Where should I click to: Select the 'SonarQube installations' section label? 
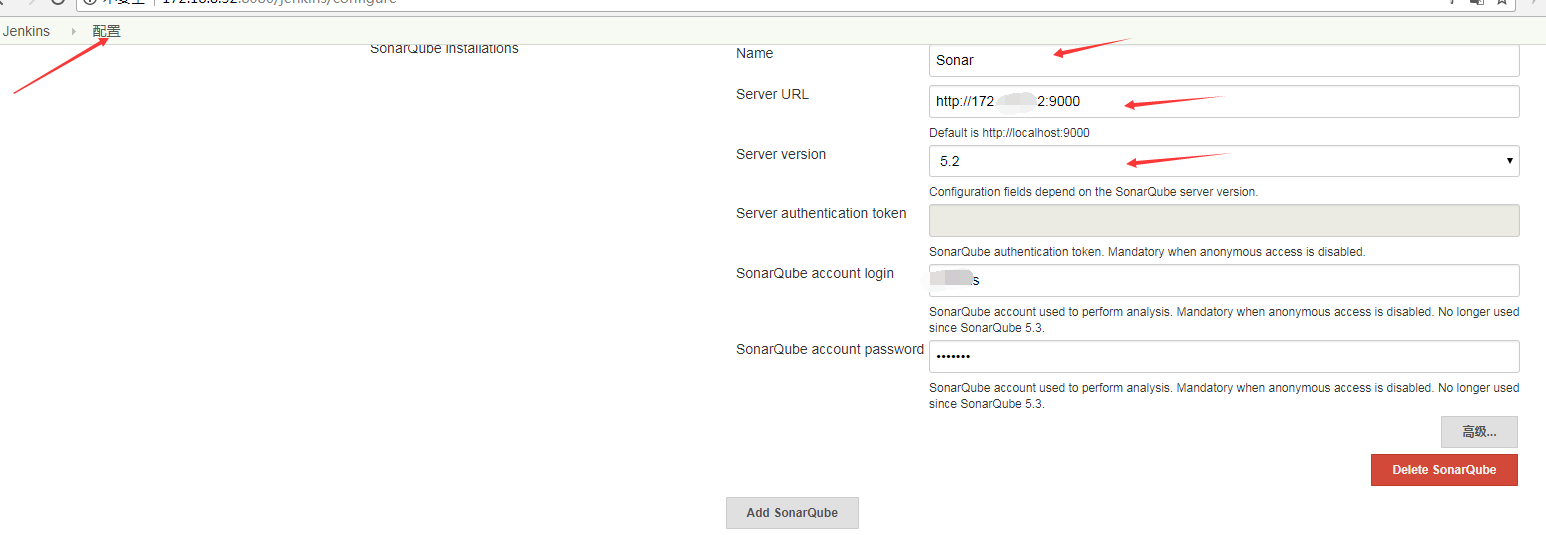click(x=444, y=48)
